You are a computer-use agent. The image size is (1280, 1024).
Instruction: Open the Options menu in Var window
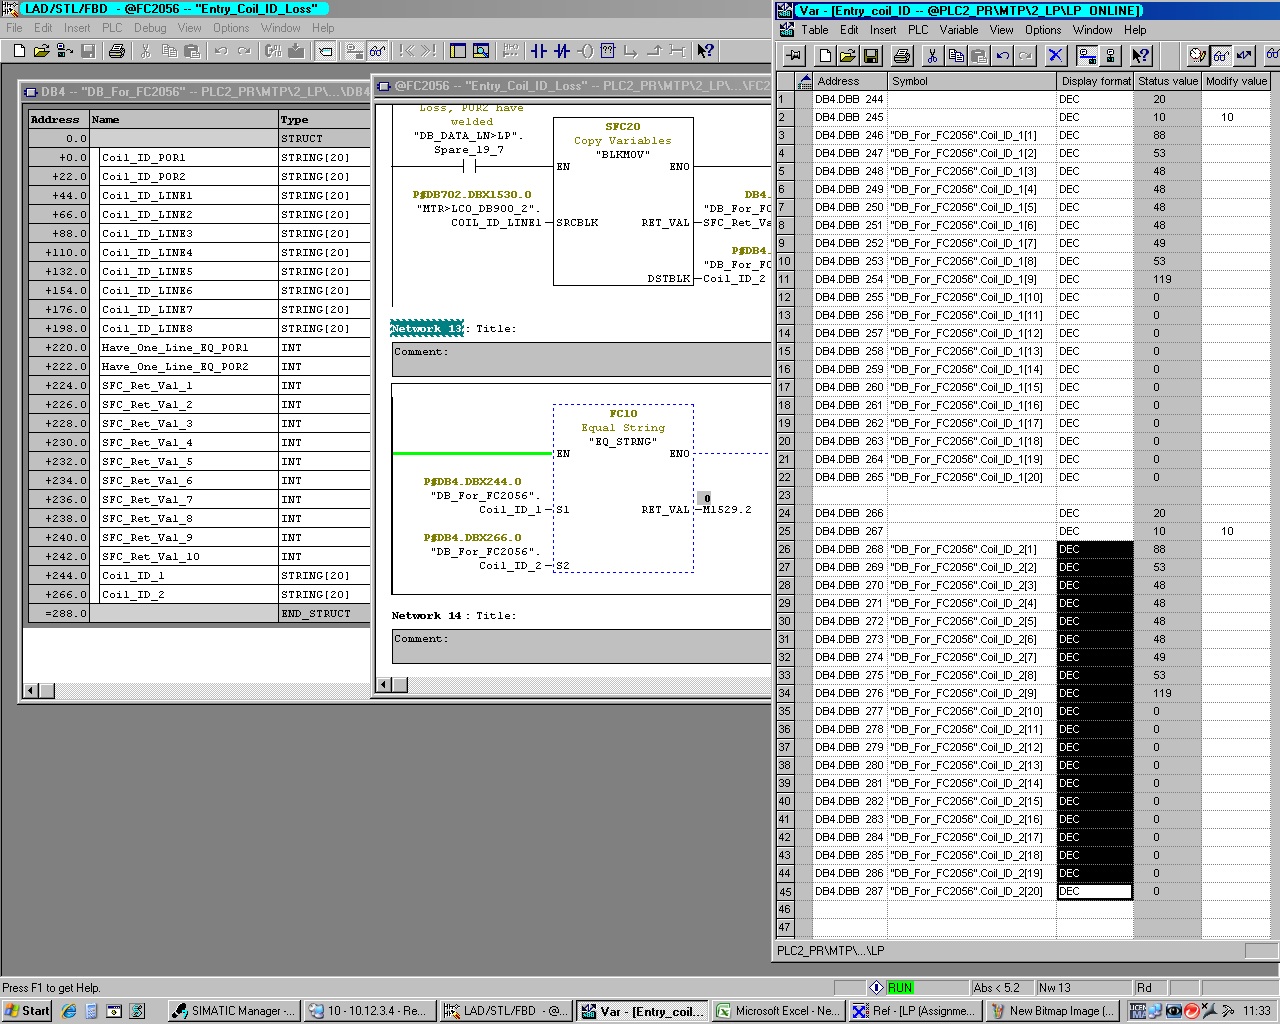click(x=1042, y=30)
